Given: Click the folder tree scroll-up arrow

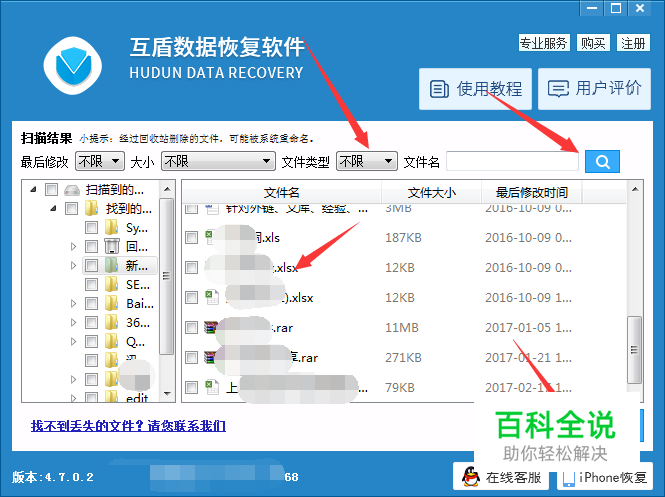Looking at the screenshot, I should point(167,189).
